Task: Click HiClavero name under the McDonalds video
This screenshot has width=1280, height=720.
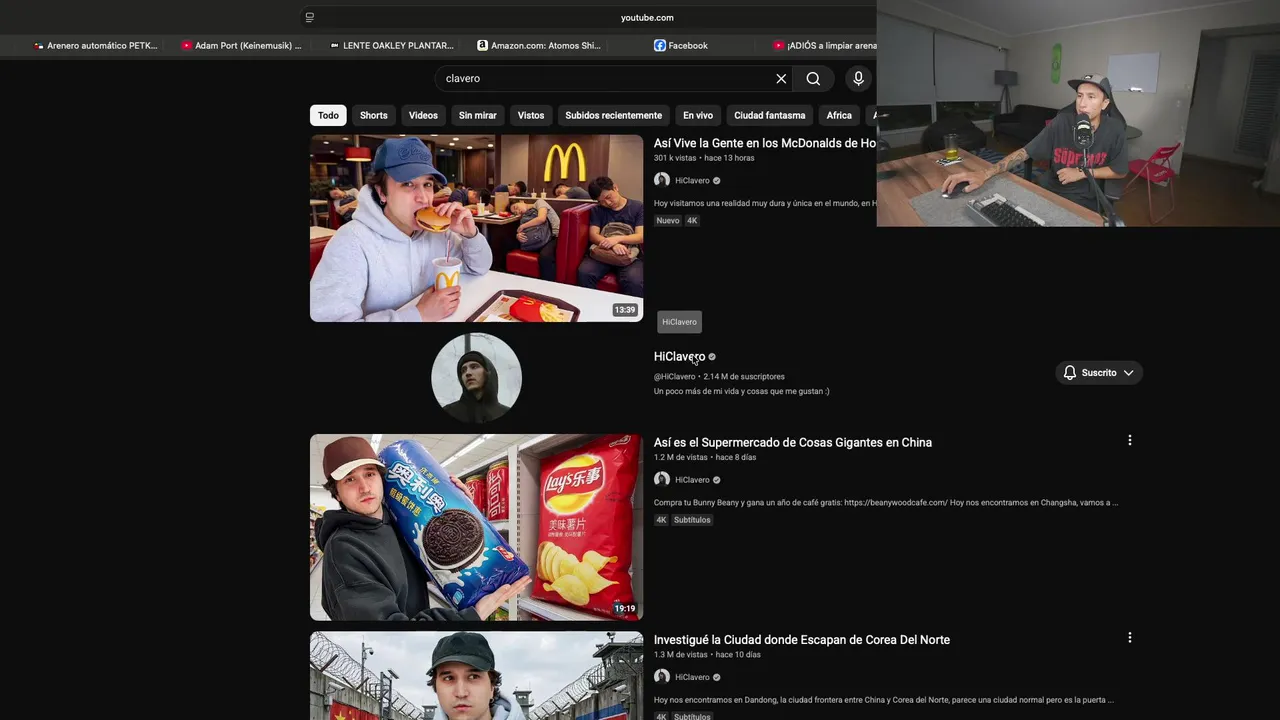Action: coord(692,181)
